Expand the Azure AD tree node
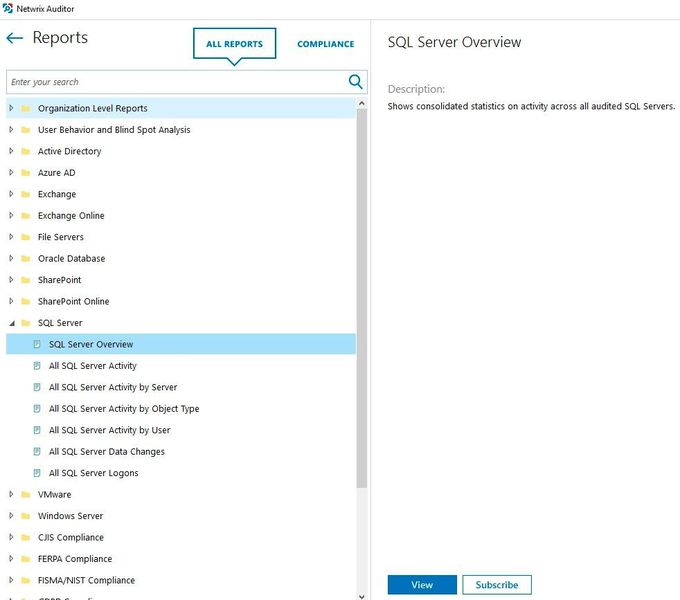Viewport: 680px width, 600px height. click(x=11, y=172)
